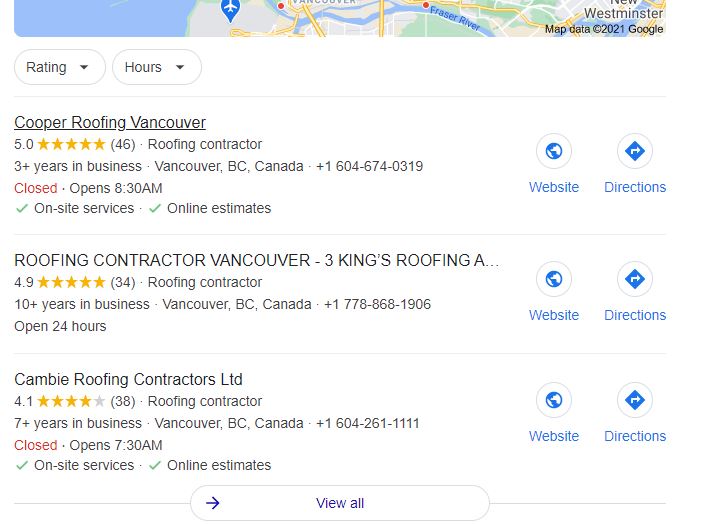The width and height of the screenshot is (716, 524).
Task: Click the View all button
Action: coord(340,503)
